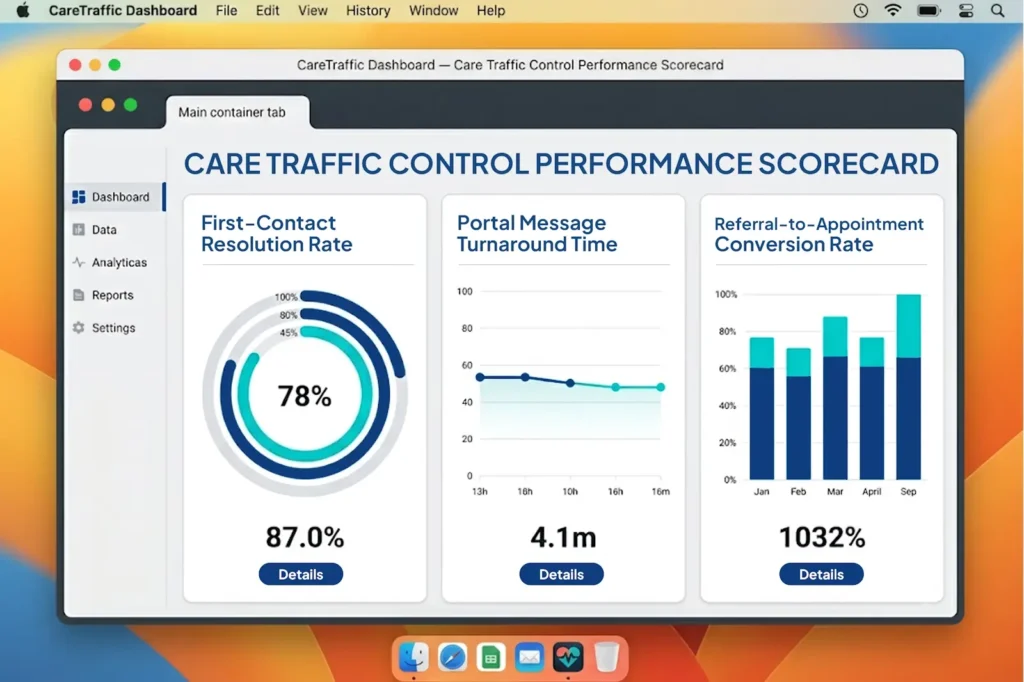This screenshot has height=682, width=1024.
Task: Click the 4.1m turnaround value
Action: click(563, 537)
